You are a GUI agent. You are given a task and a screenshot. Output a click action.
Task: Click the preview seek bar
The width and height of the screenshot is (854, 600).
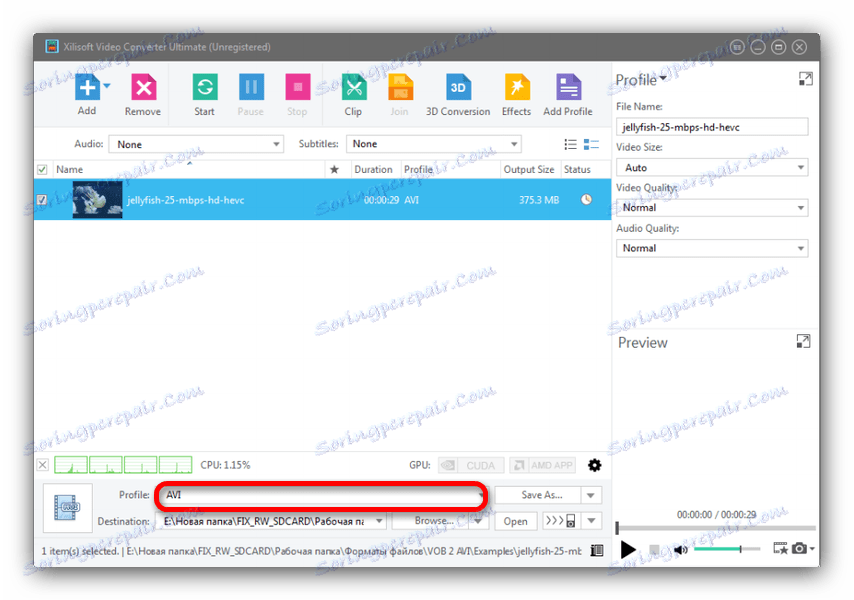point(716,528)
